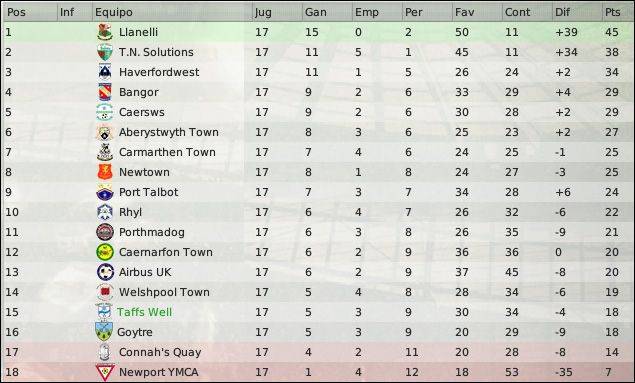Open the Taffs Well team link
Viewport: 635px width, 383px height.
(145, 312)
